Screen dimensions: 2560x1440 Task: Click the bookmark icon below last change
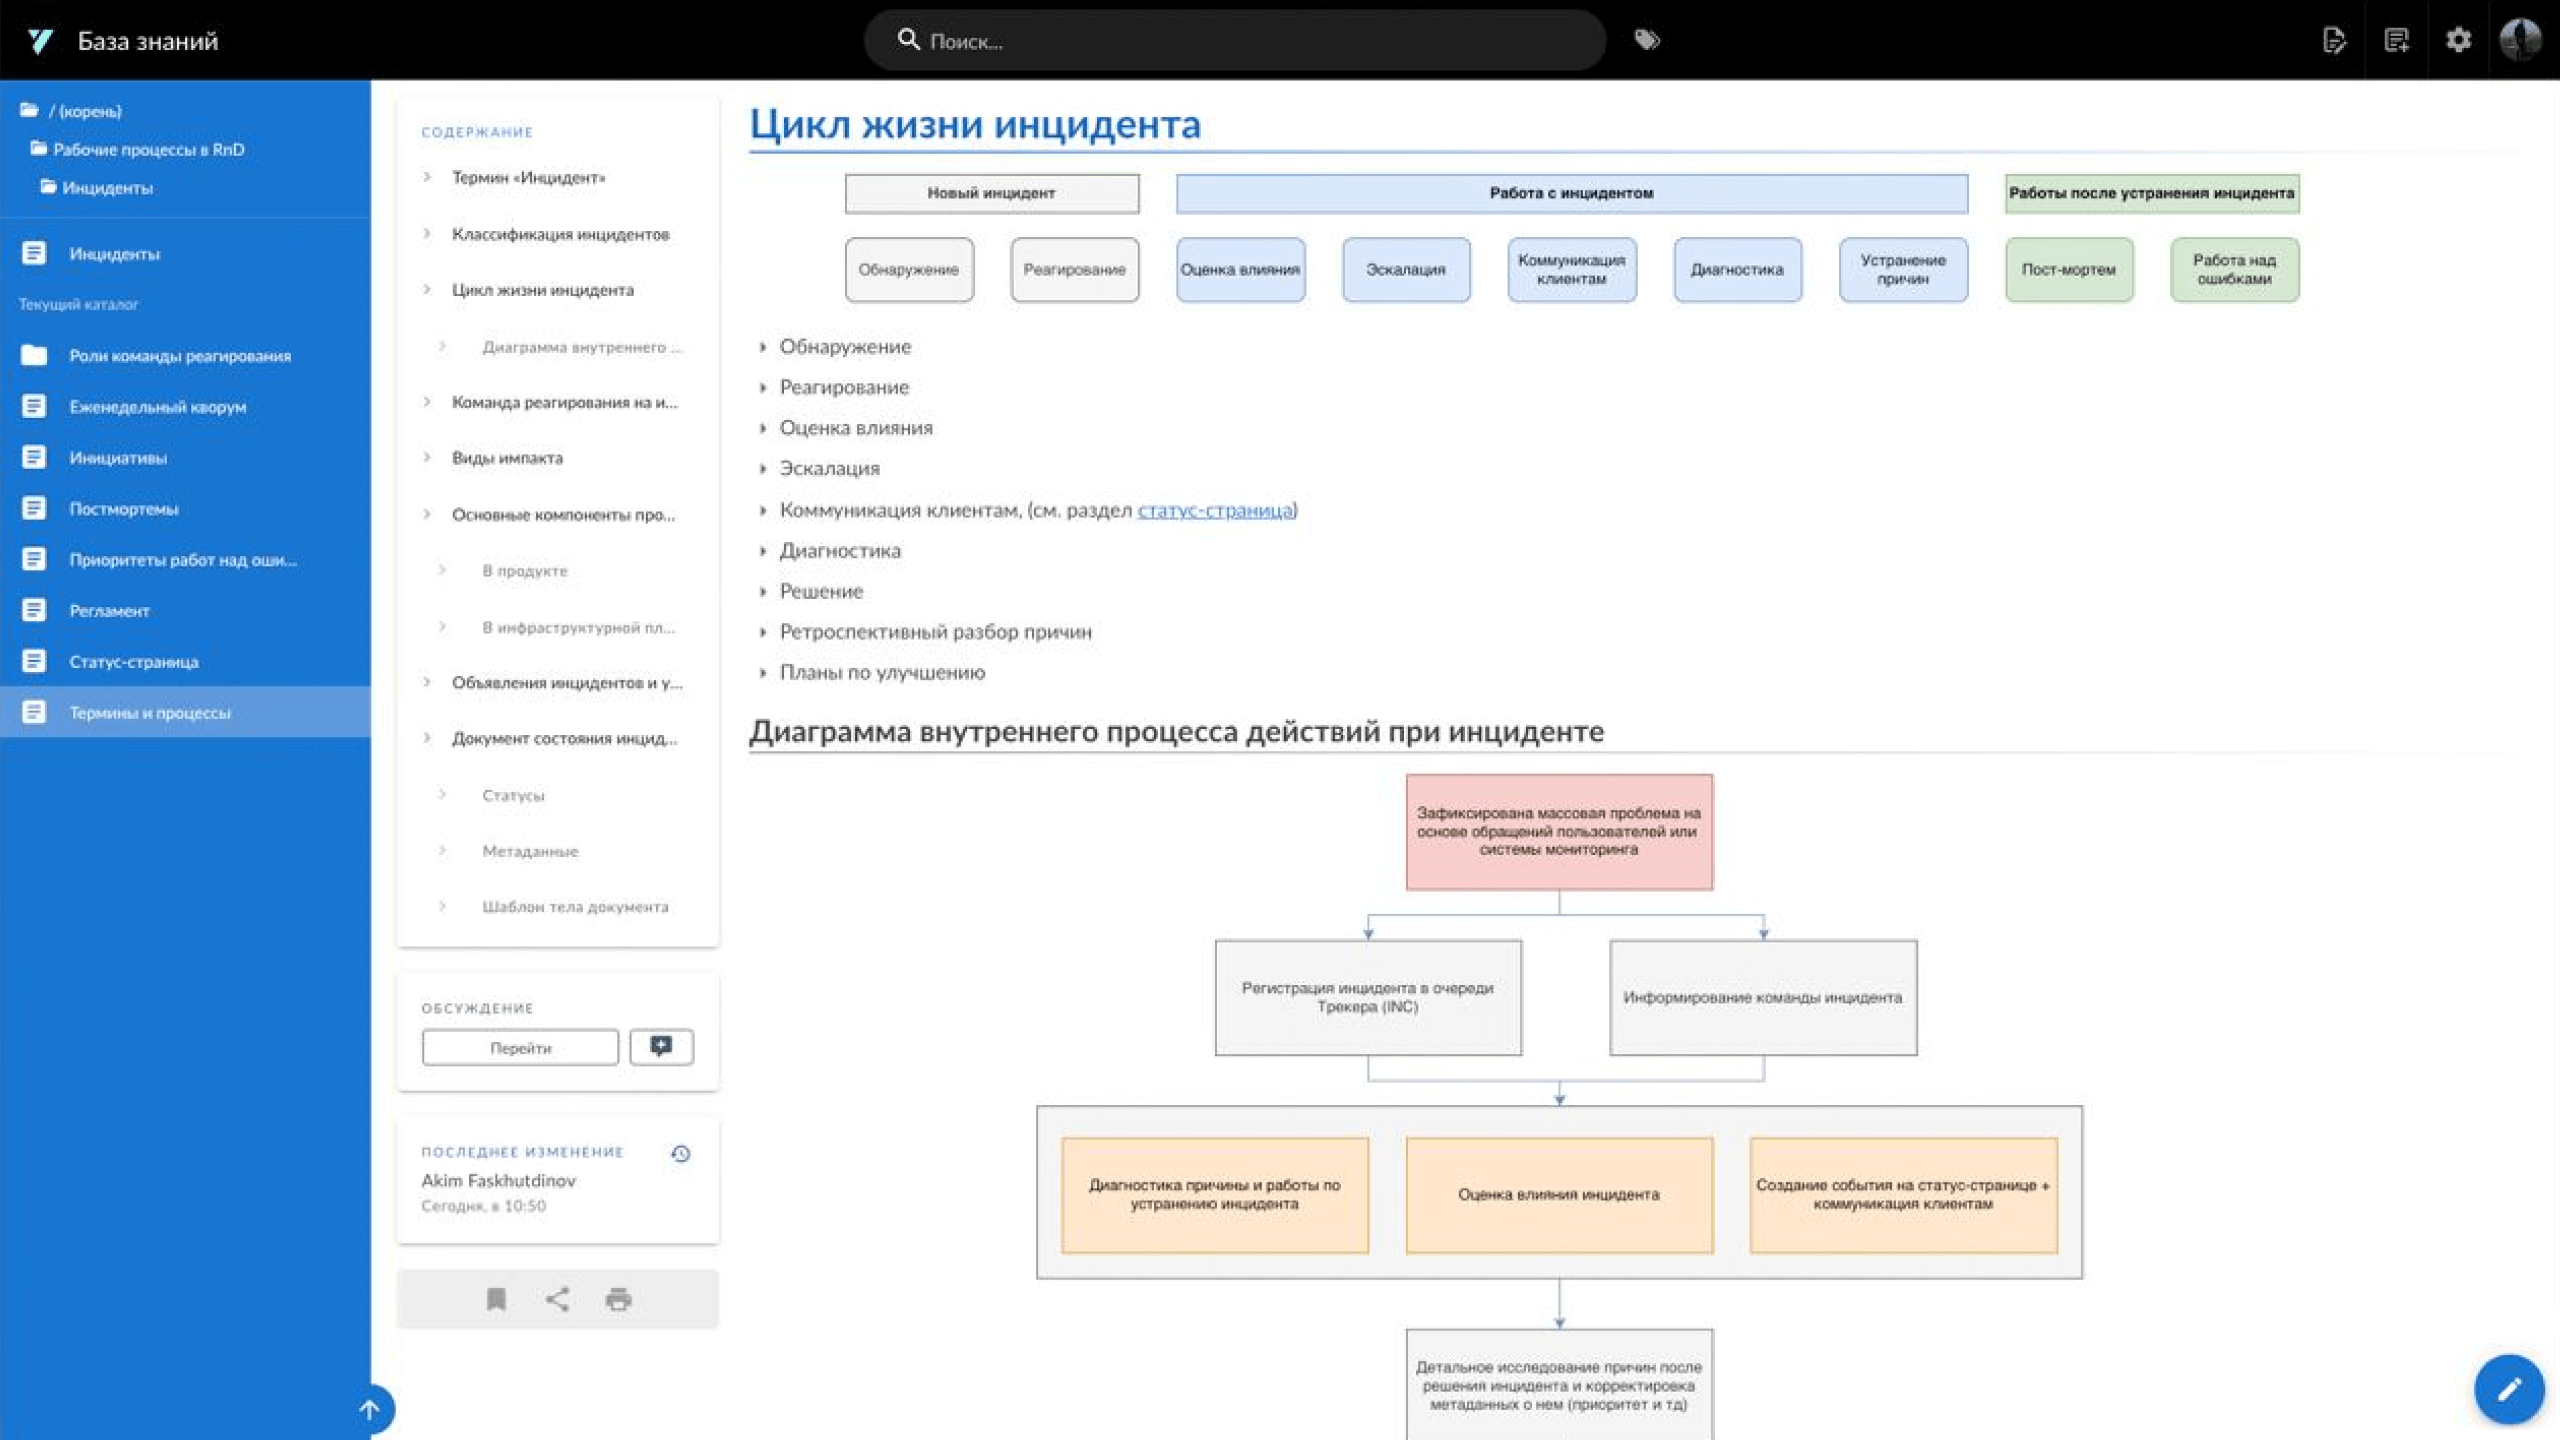[x=496, y=1299]
